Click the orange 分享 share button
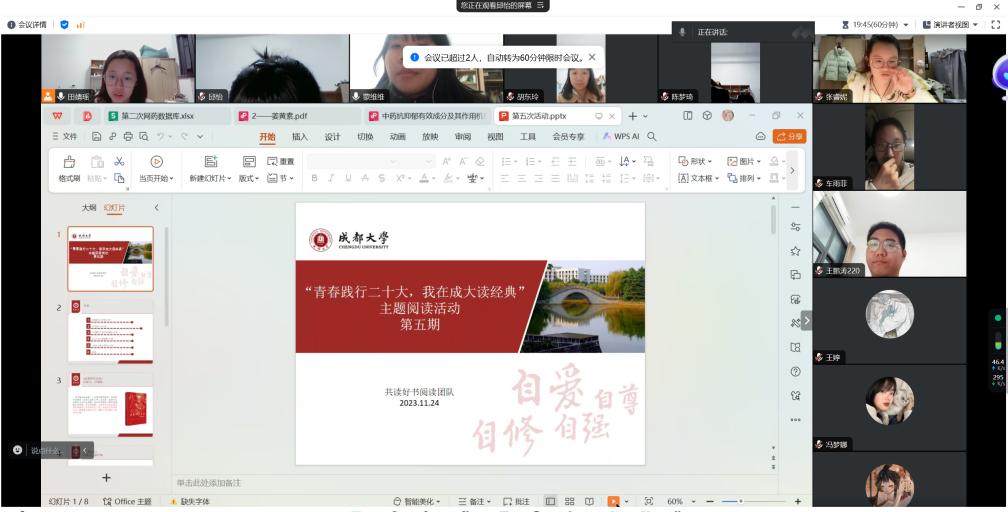The image size is (1008, 512). tap(789, 137)
